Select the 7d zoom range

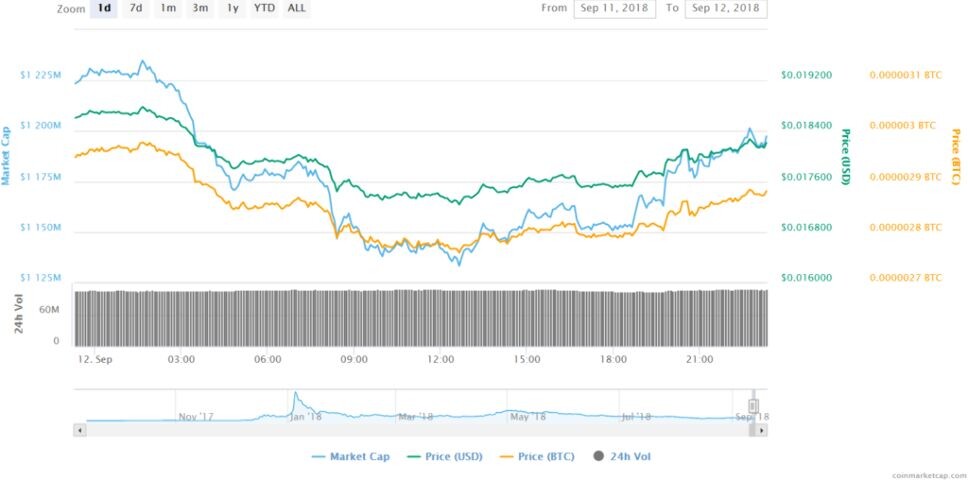click(136, 9)
